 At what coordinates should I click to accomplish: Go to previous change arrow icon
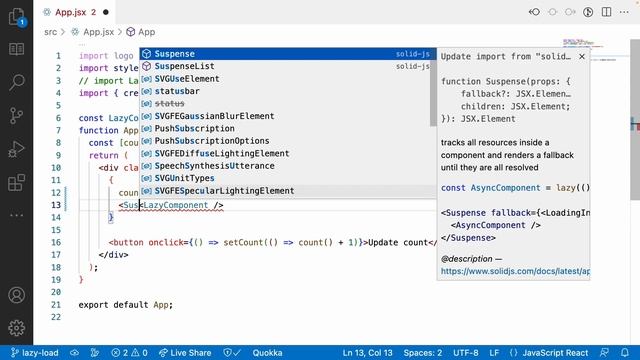[534, 12]
